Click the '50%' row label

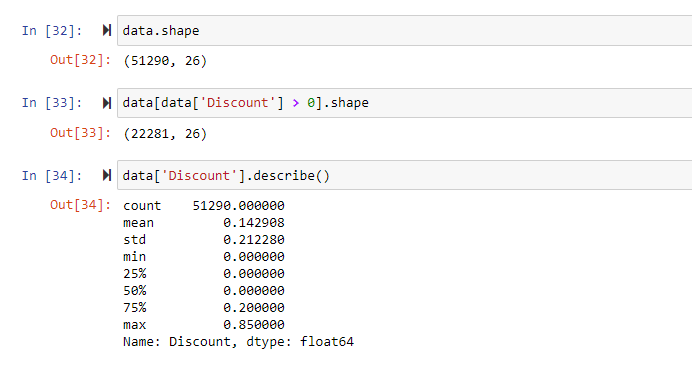135,291
